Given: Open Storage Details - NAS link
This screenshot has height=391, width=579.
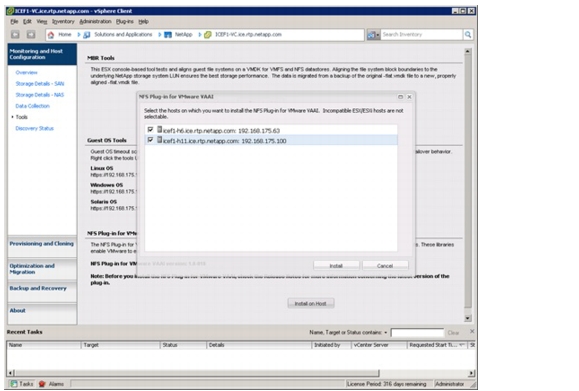Looking at the screenshot, I should point(40,95).
